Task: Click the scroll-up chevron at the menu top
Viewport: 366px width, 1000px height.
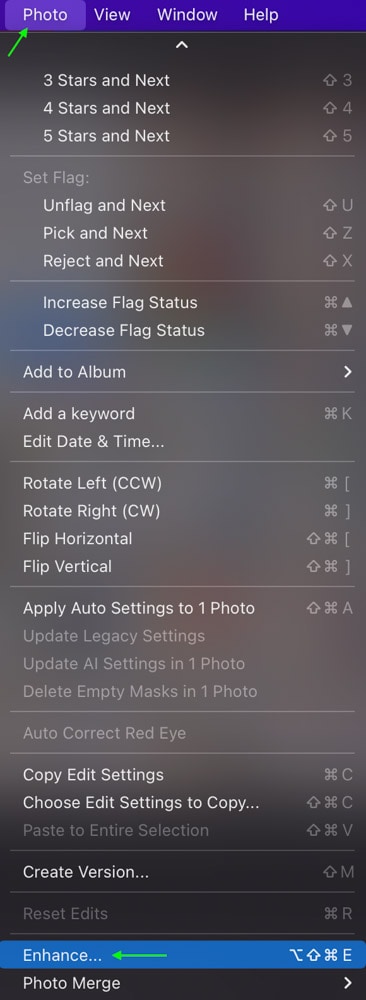Action: 182,45
